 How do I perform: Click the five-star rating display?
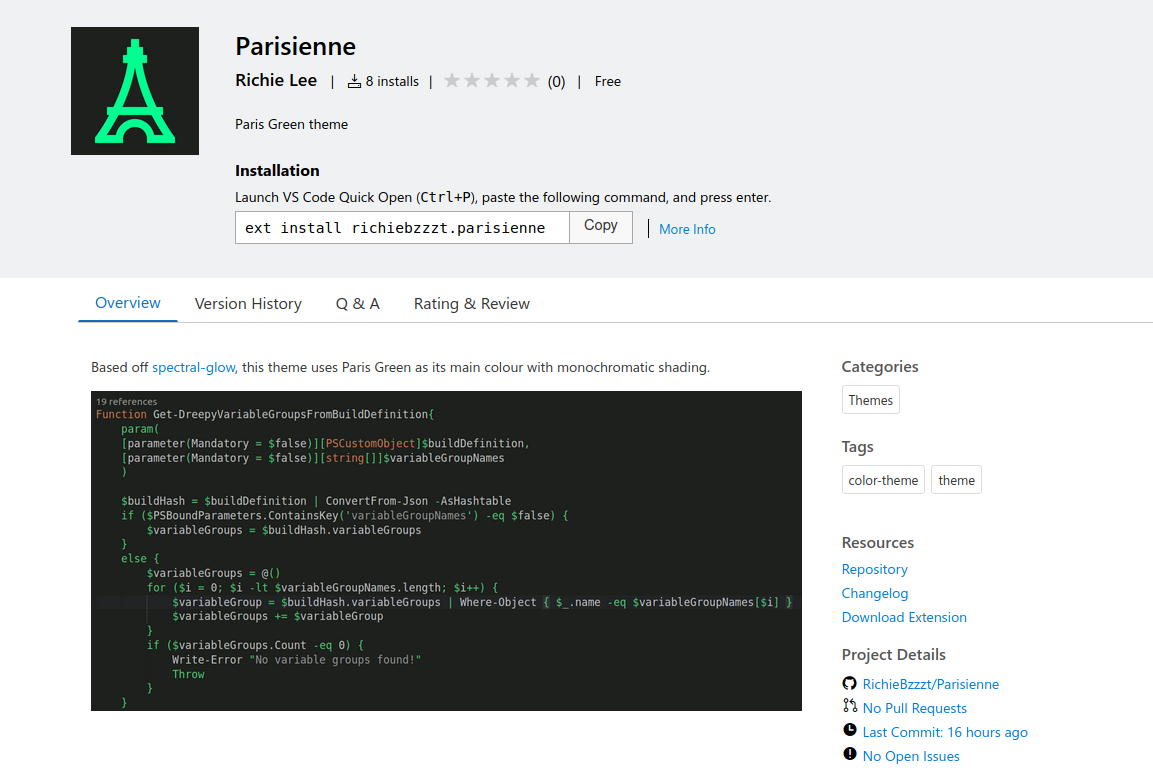(x=491, y=81)
